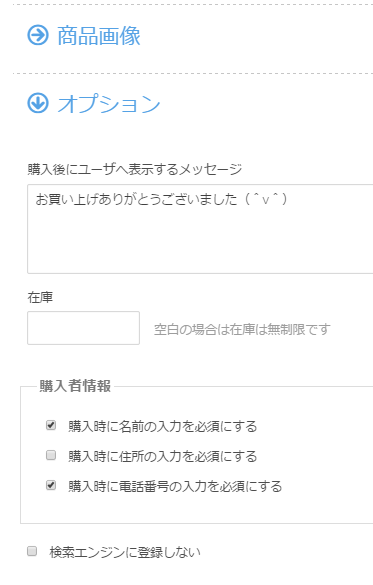
Task: Click the 購入時に住所の入力を必須にする label
Action: click(163, 456)
